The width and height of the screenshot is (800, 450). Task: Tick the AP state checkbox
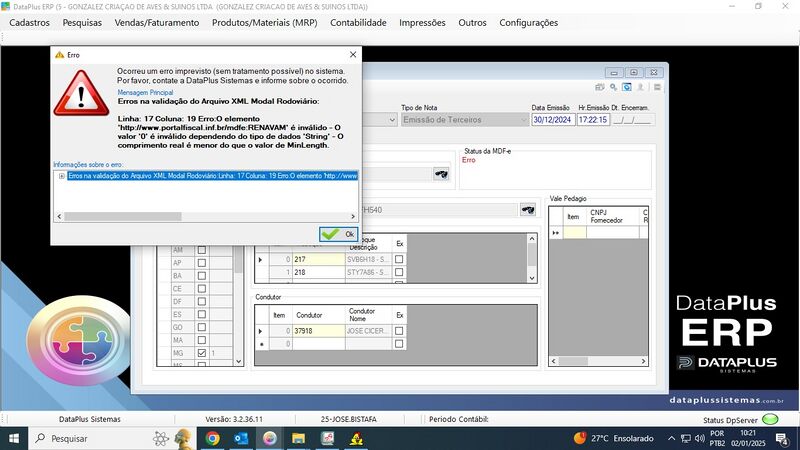pos(202,263)
